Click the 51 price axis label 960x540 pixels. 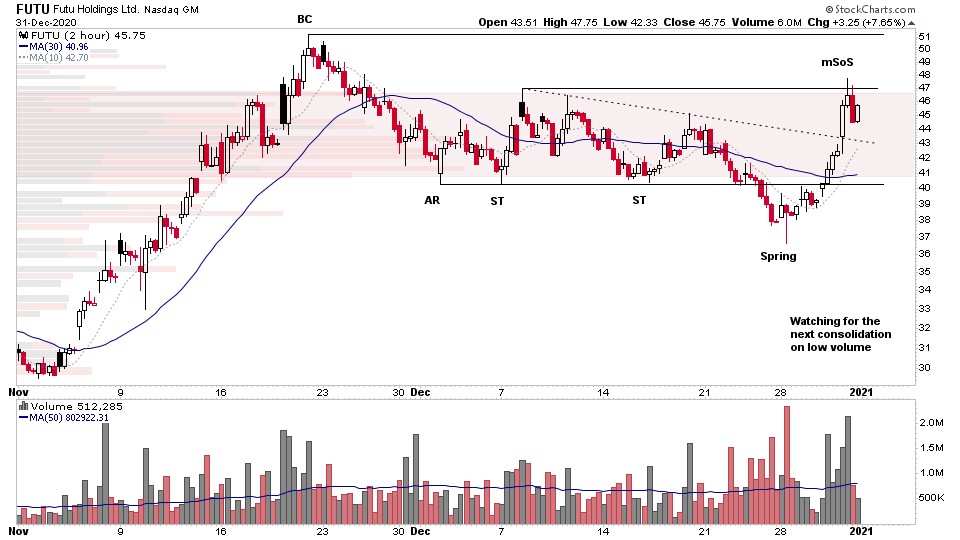click(924, 36)
